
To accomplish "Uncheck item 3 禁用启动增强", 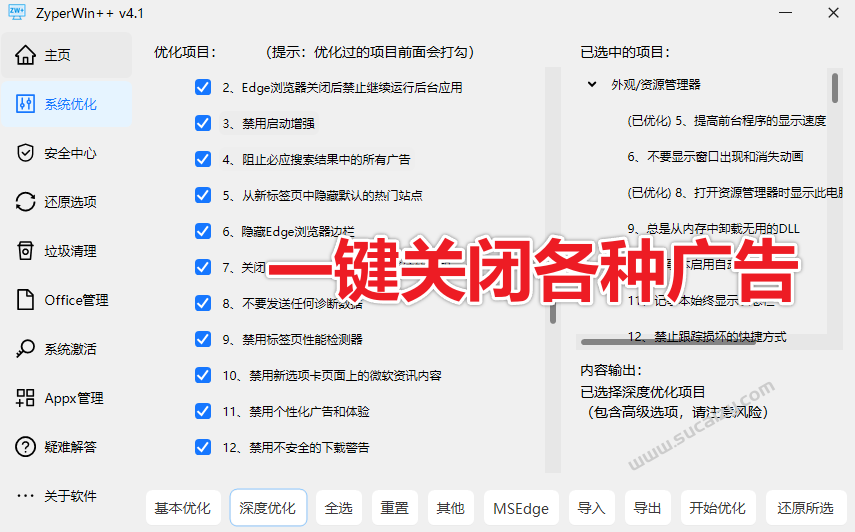I will click(x=203, y=124).
